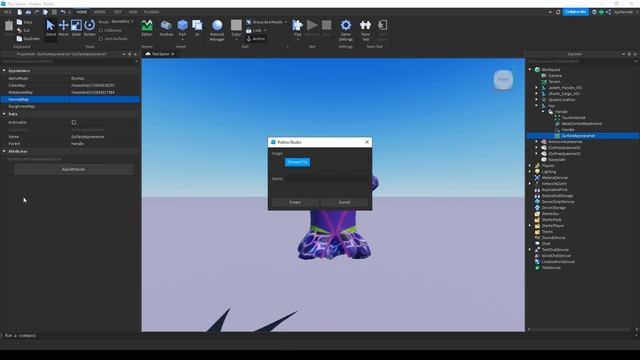640x360 pixels.
Task: Select ReplicatedStorage in Explorer
Action: (557, 196)
